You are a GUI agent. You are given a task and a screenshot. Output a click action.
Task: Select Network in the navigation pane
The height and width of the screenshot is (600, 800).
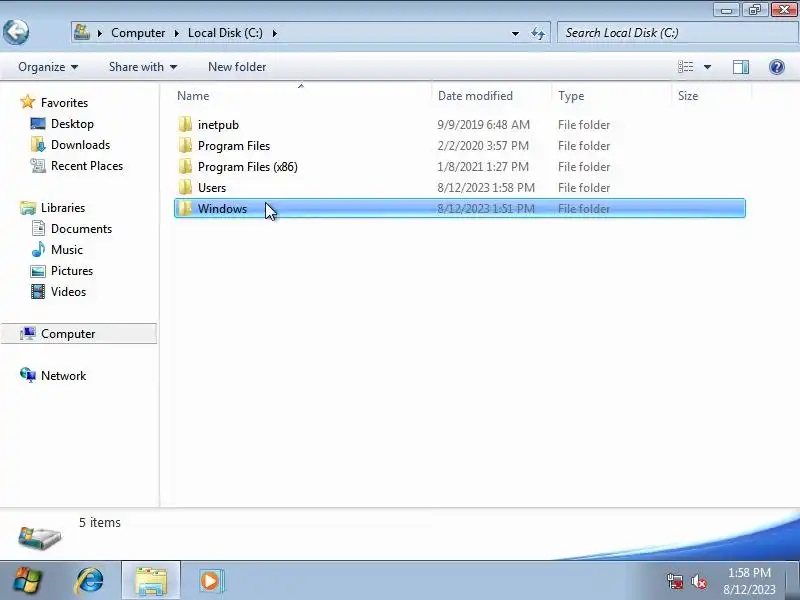(x=63, y=376)
